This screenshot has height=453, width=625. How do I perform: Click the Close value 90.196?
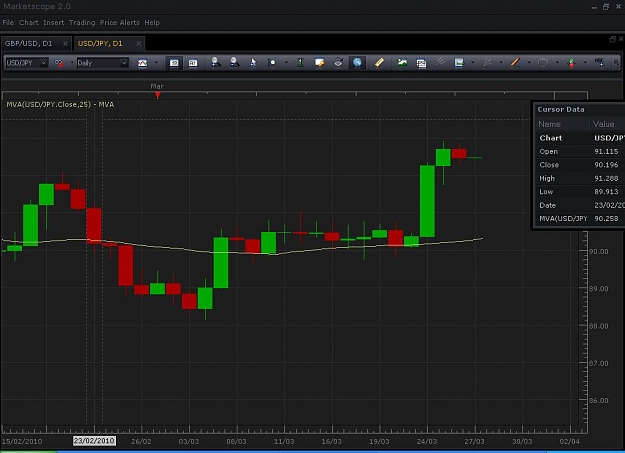pos(606,165)
